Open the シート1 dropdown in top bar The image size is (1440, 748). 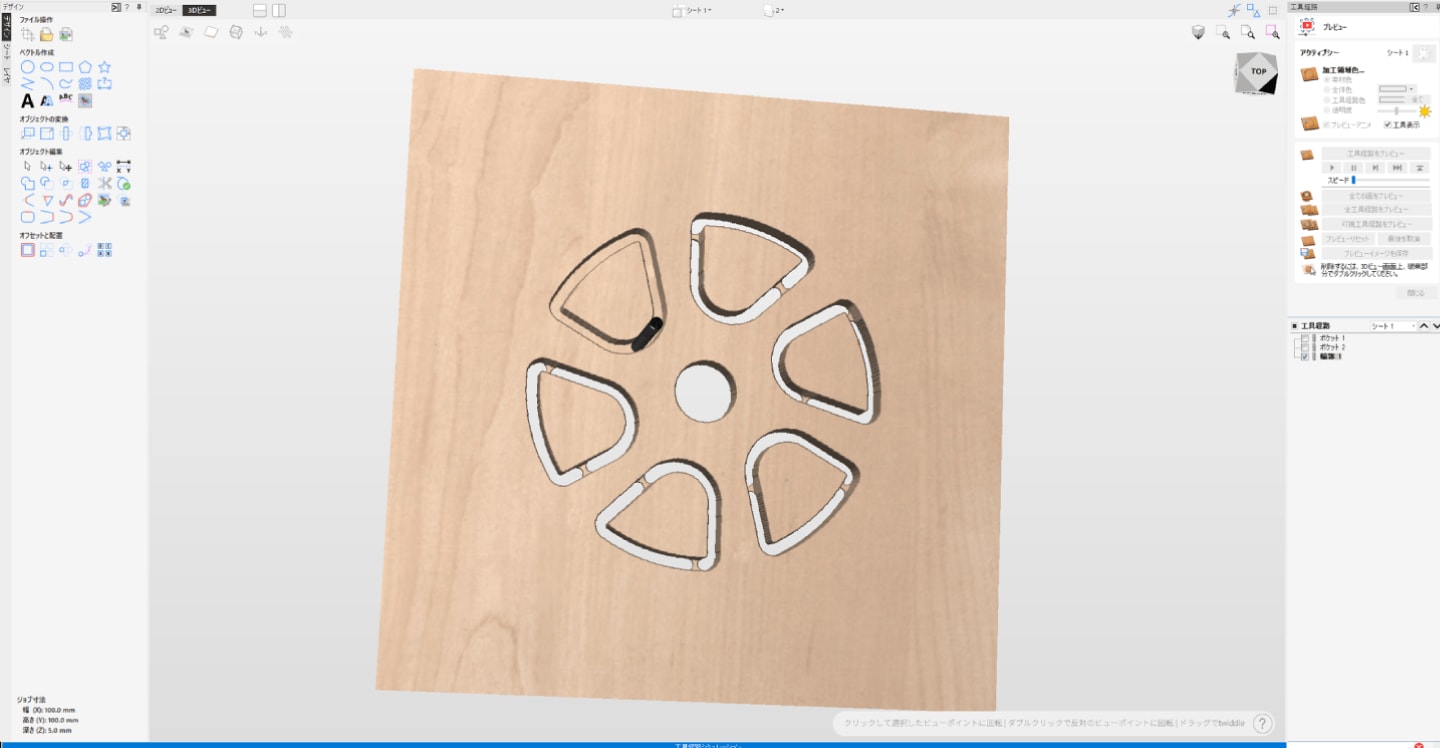(693, 10)
